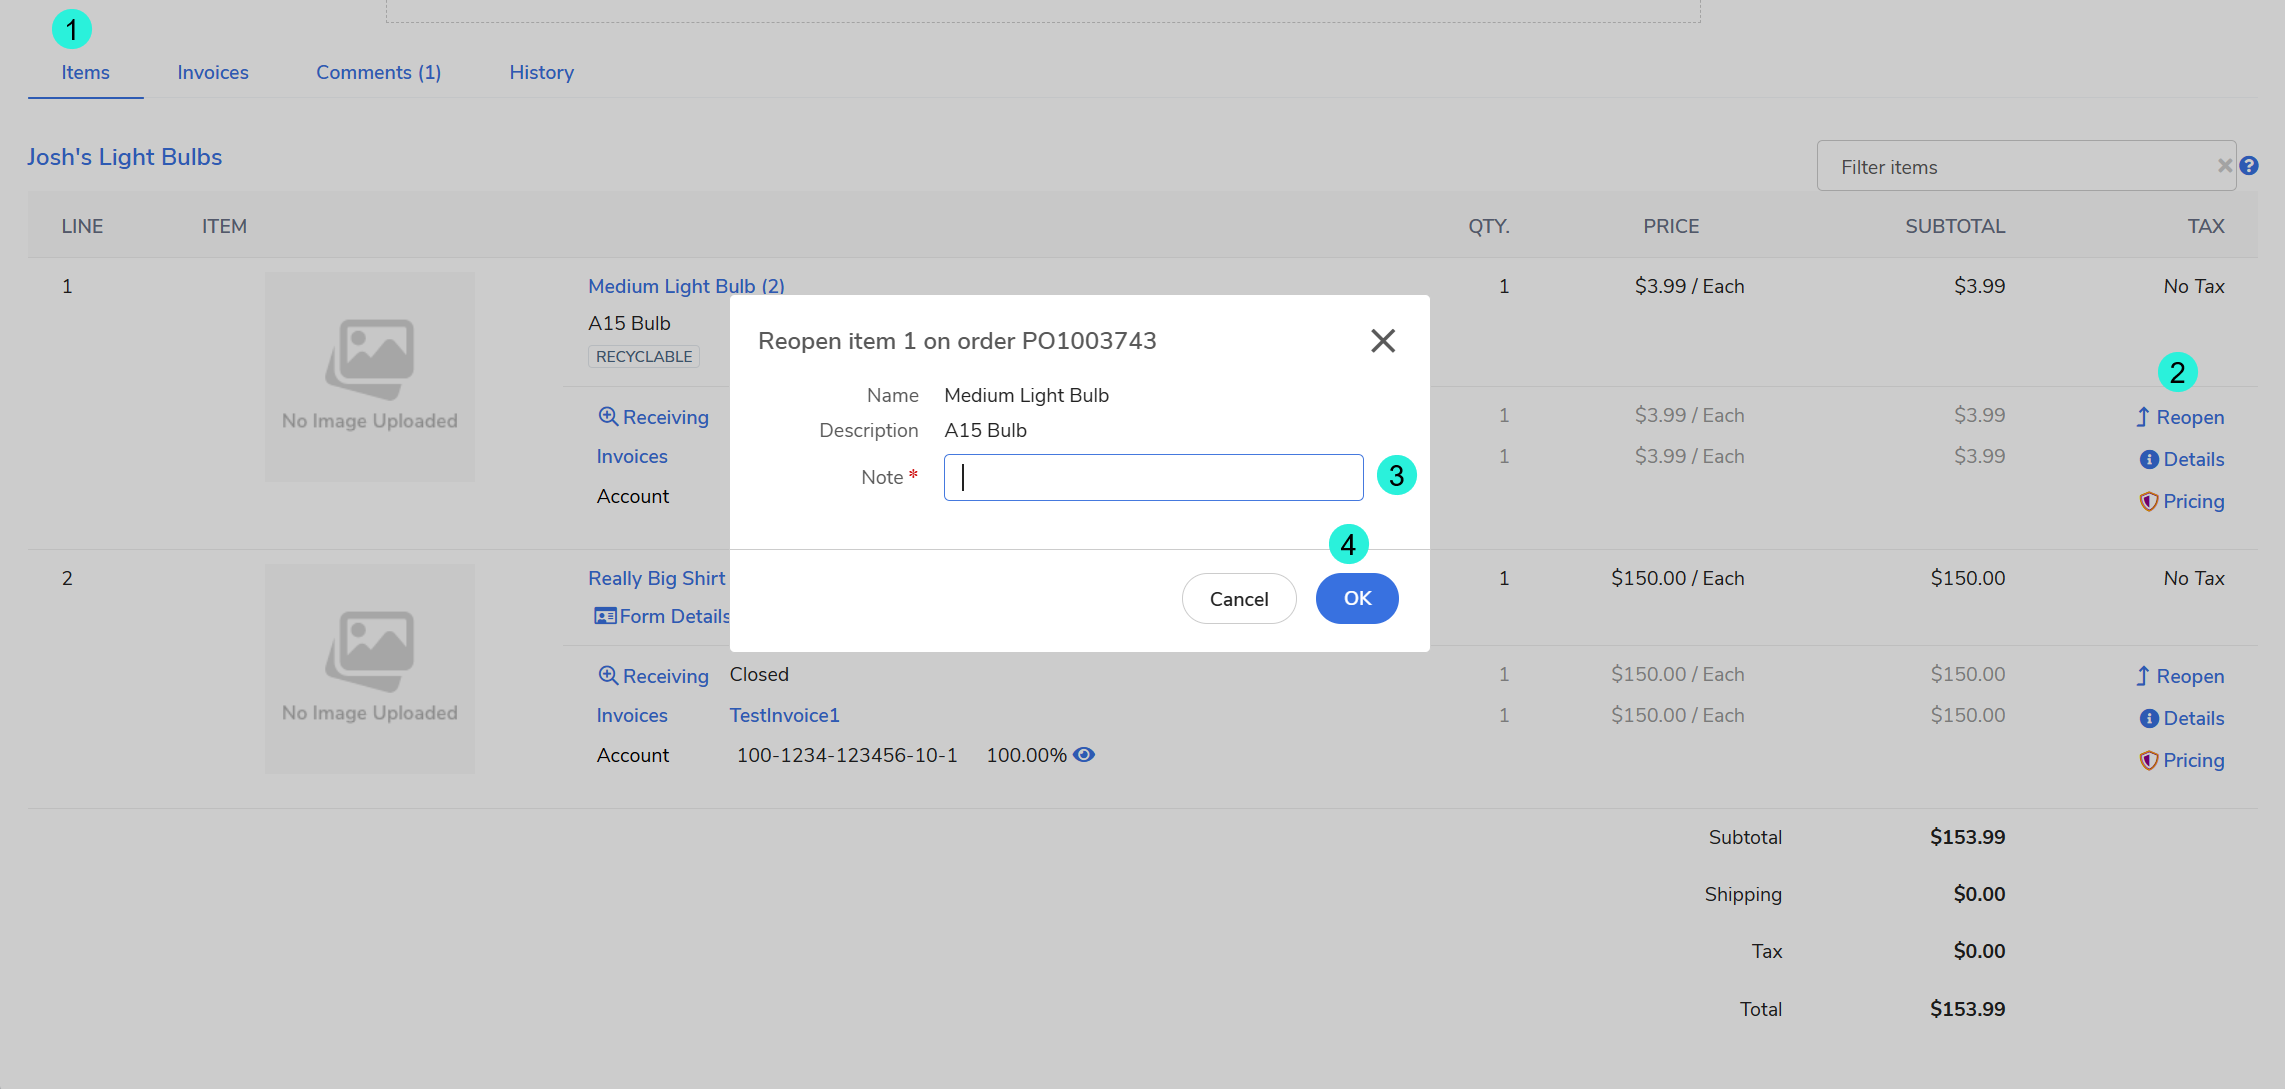Open the Comments (1) tab
The height and width of the screenshot is (1089, 2285).
pos(378,73)
